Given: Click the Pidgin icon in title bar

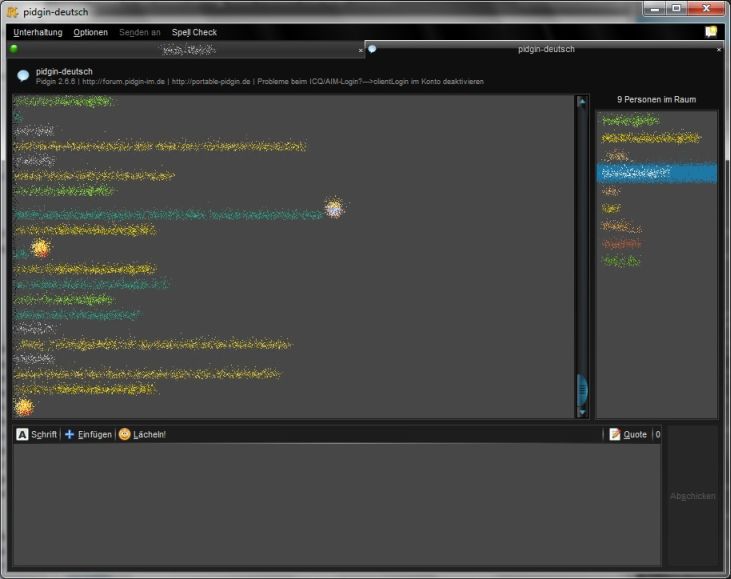Looking at the screenshot, I should tap(12, 11).
